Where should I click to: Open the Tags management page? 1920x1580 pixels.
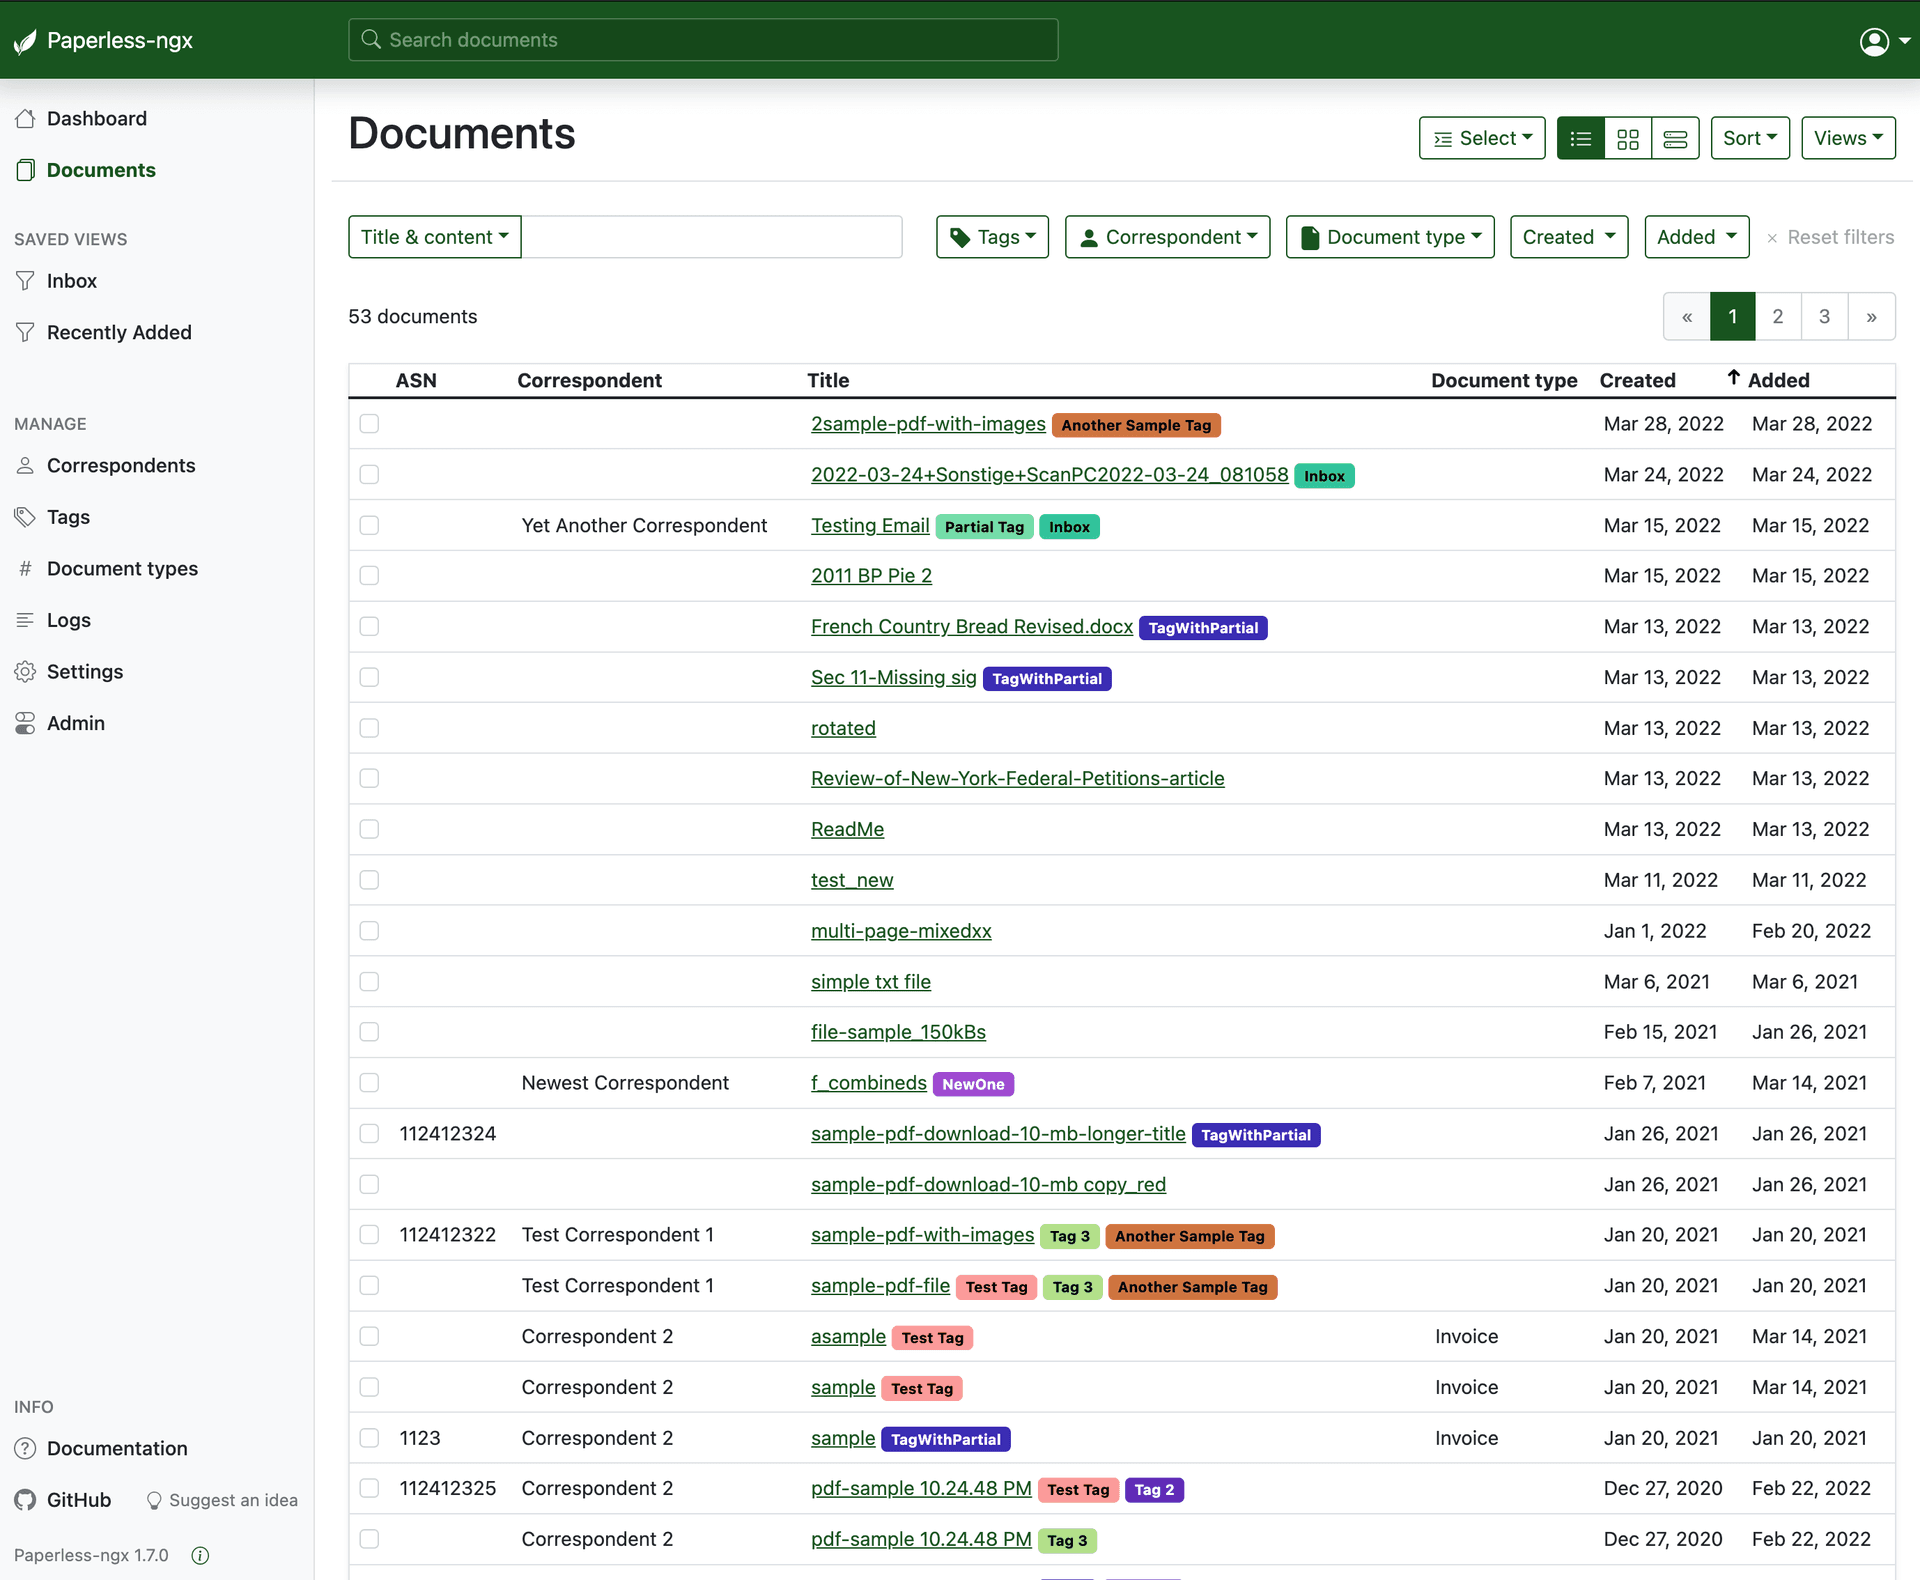pos(67,517)
